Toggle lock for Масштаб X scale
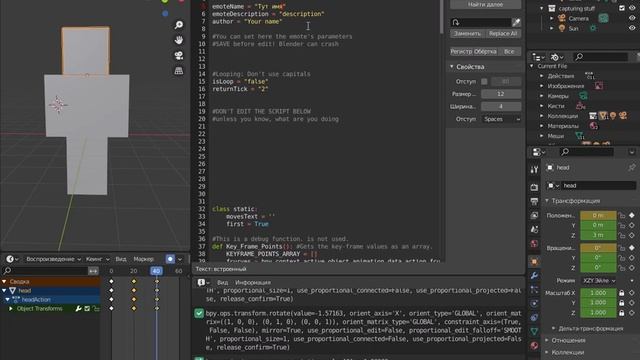The image size is (640, 360). click(621, 293)
